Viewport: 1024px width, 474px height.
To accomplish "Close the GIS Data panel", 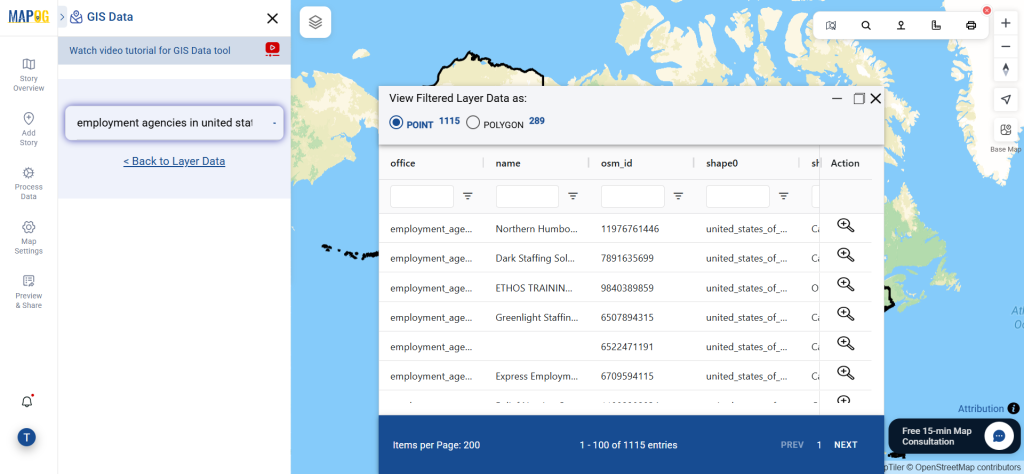I will 272,18.
